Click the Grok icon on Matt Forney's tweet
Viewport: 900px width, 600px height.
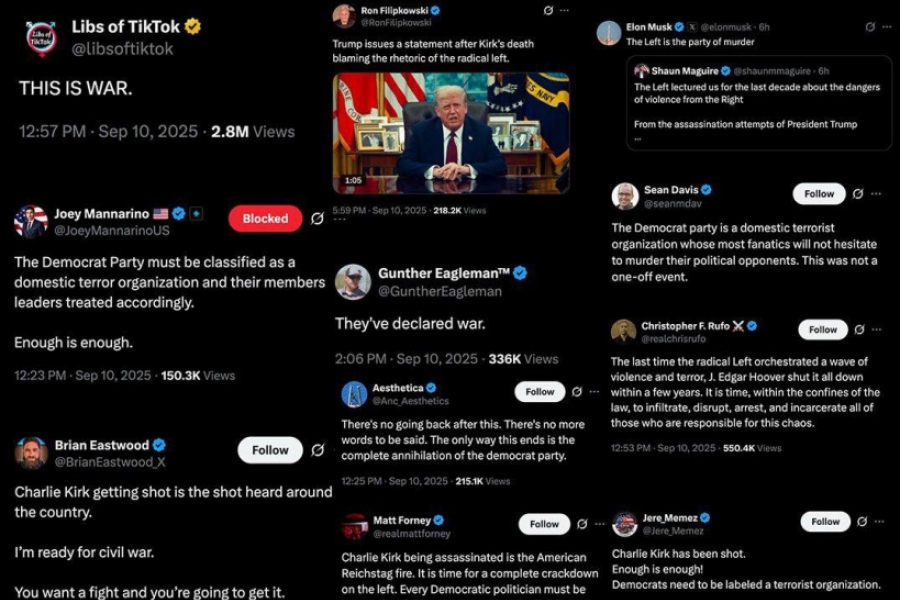click(x=582, y=524)
